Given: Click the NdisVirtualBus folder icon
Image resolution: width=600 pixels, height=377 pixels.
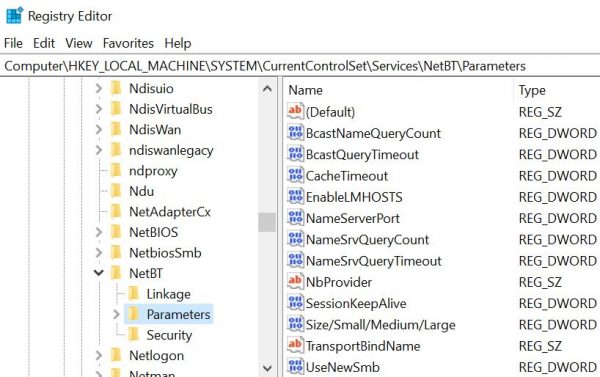Looking at the screenshot, I should point(116,109).
